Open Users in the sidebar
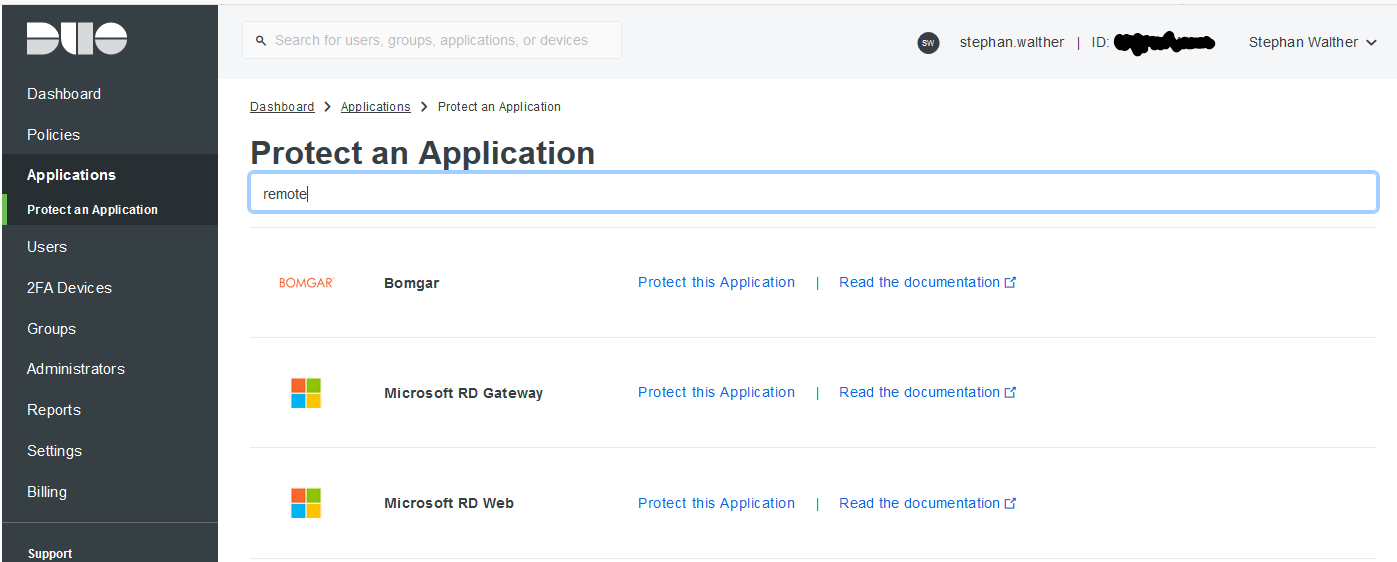This screenshot has height=562, width=1397. point(47,247)
